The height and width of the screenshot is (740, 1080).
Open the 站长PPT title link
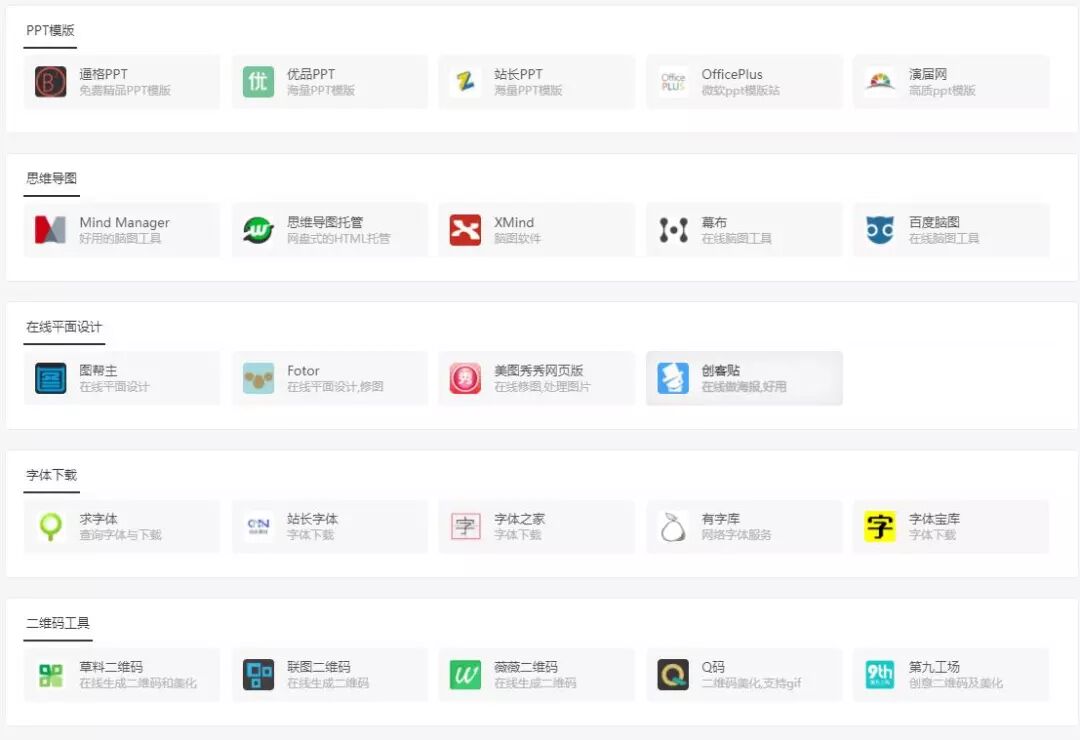(x=518, y=74)
